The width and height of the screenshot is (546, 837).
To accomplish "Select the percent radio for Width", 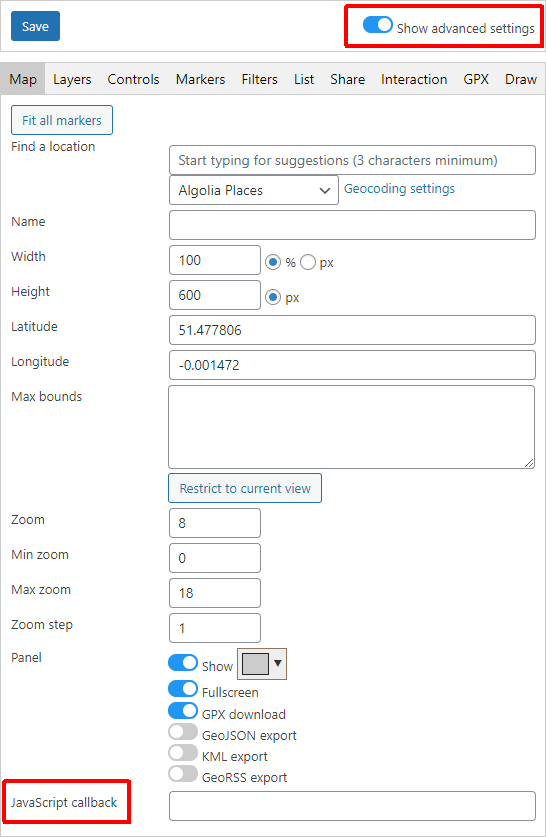I will click(273, 262).
